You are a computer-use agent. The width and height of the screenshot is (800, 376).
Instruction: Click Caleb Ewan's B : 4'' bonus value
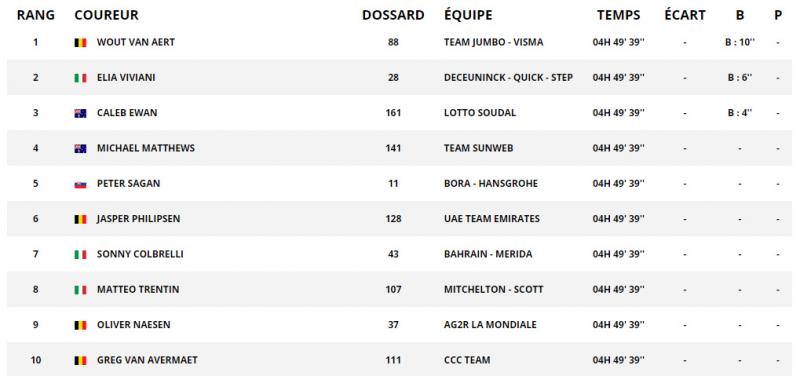(x=740, y=113)
